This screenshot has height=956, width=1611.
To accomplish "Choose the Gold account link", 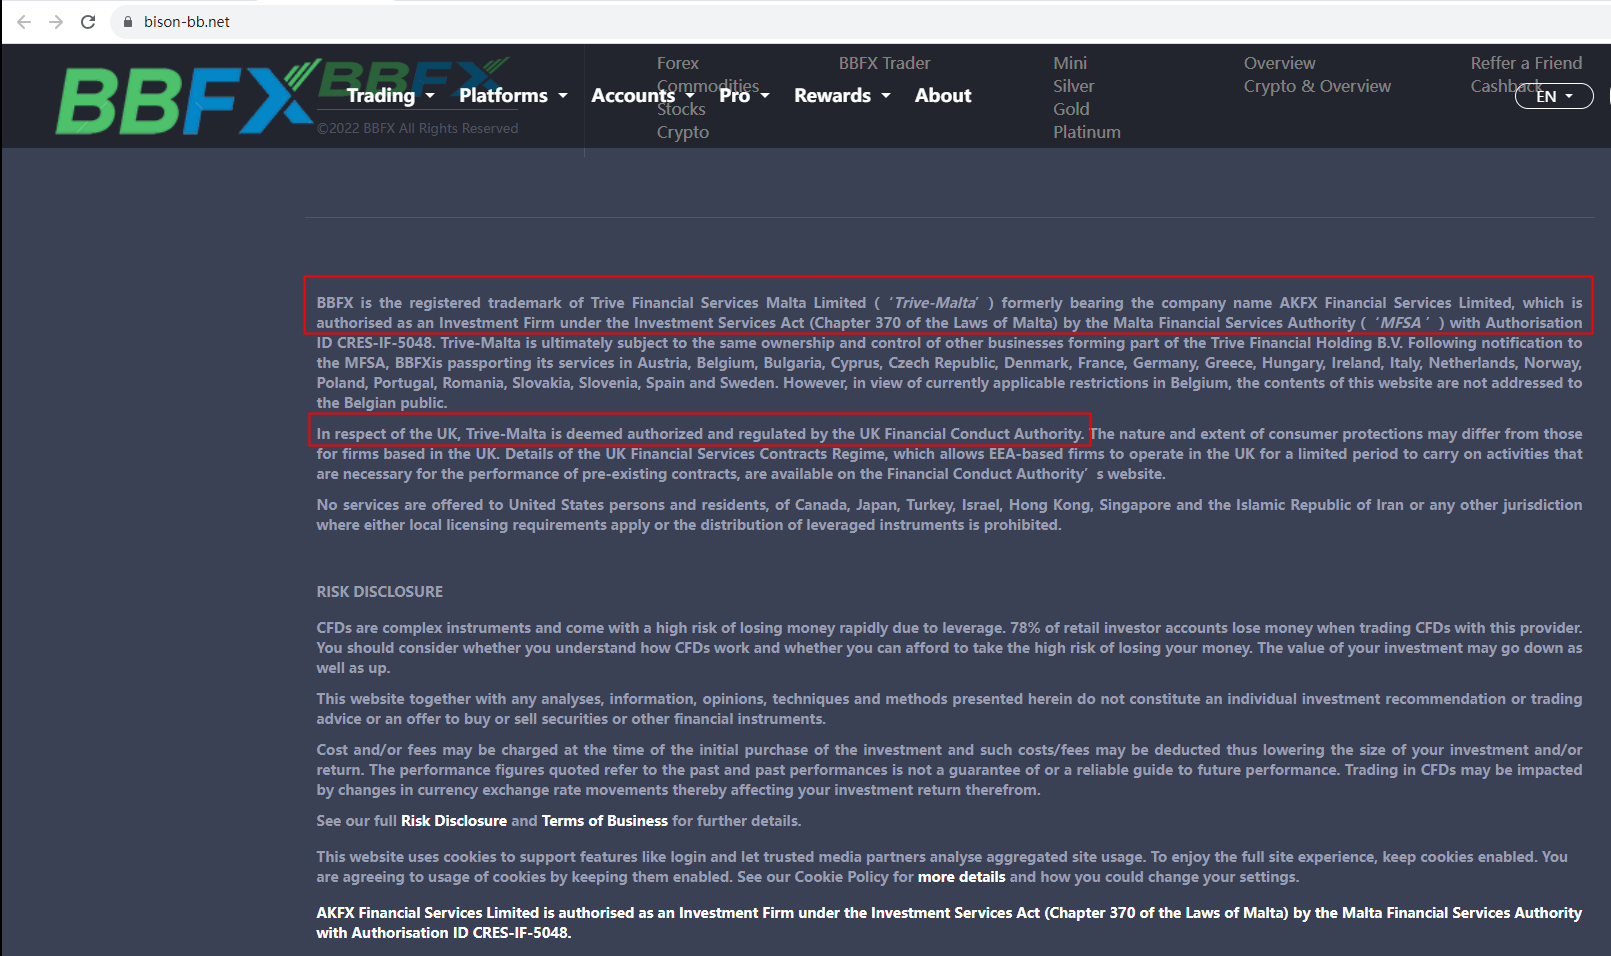I will tap(1071, 109).
